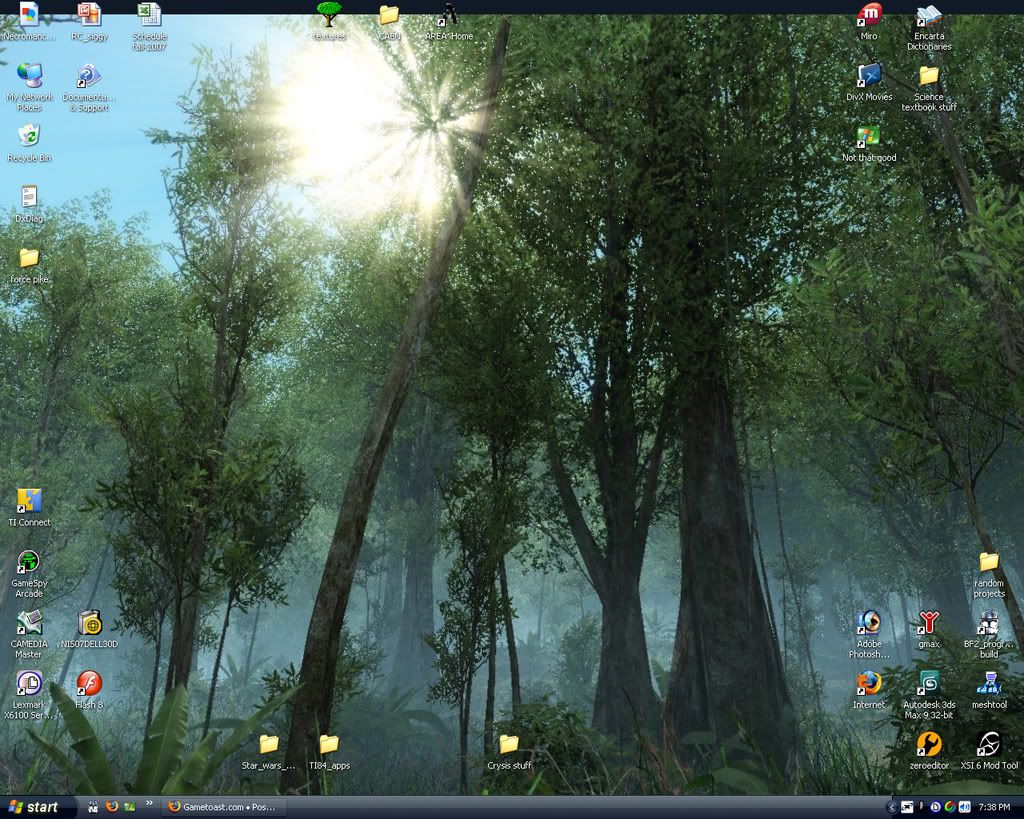Click first Quick Launch icon beside Start

[93, 807]
